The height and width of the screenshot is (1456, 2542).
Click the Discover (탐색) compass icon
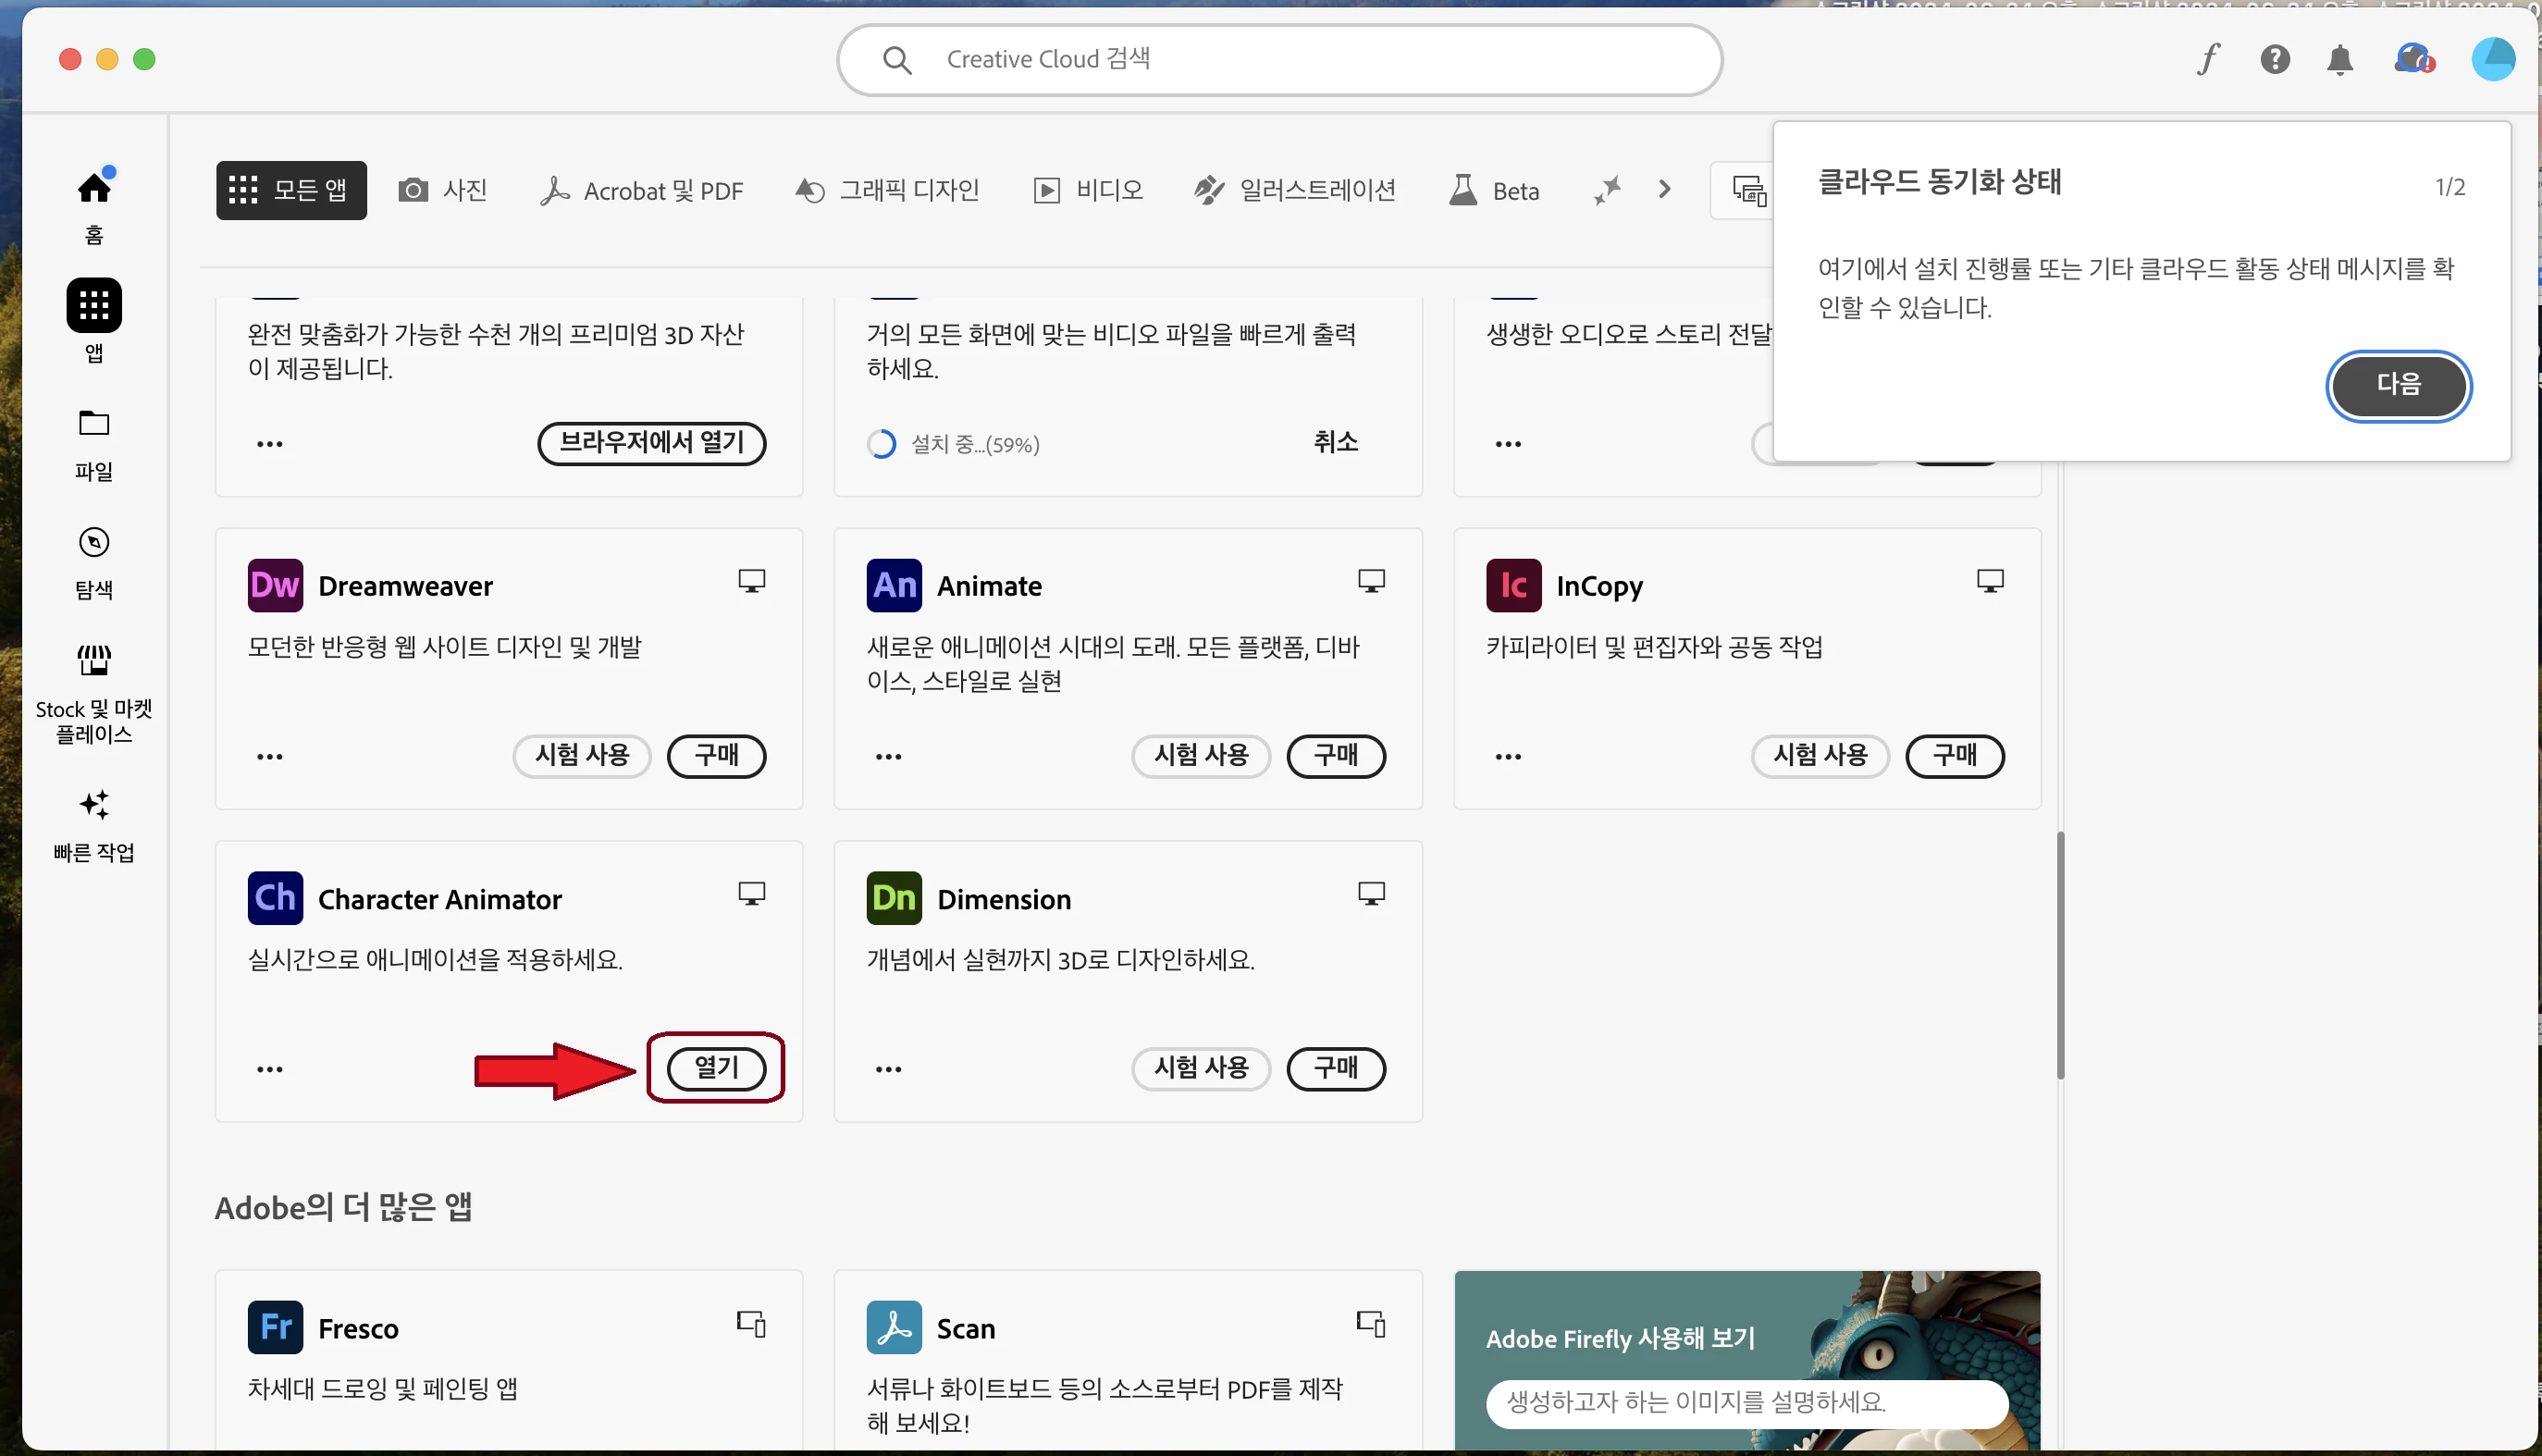pyautogui.click(x=94, y=543)
